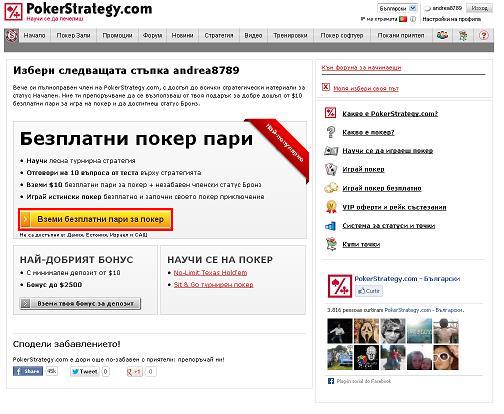
Task: Click the PokerStrategy icon next to 'Какво е PokerStrategy.com?'
Action: (330, 113)
